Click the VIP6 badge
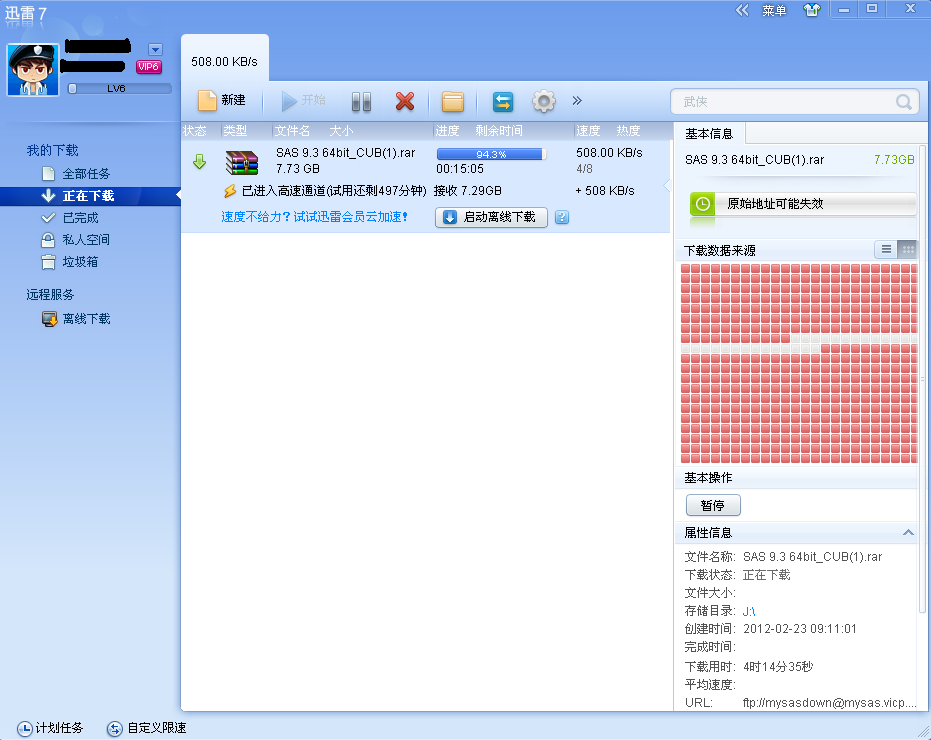This screenshot has width=931, height=740. click(x=148, y=67)
